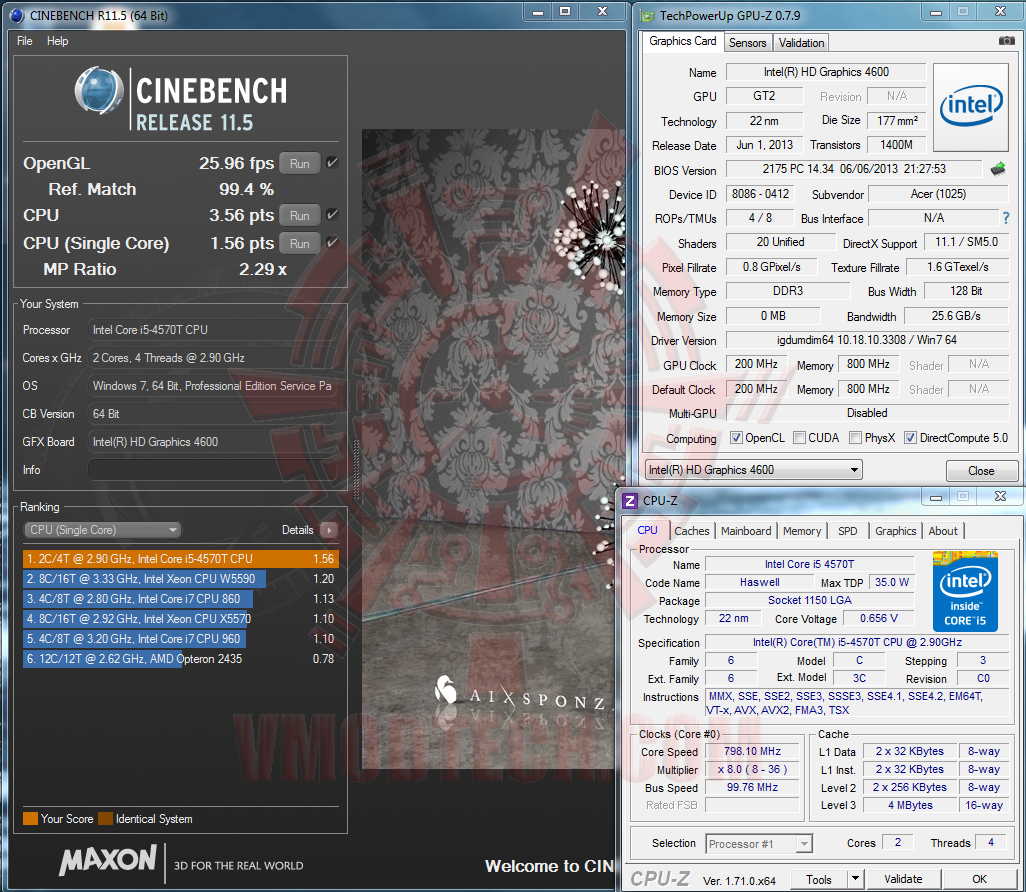Open the Cinebench Help menu
This screenshot has height=892, width=1026.
(x=58, y=41)
